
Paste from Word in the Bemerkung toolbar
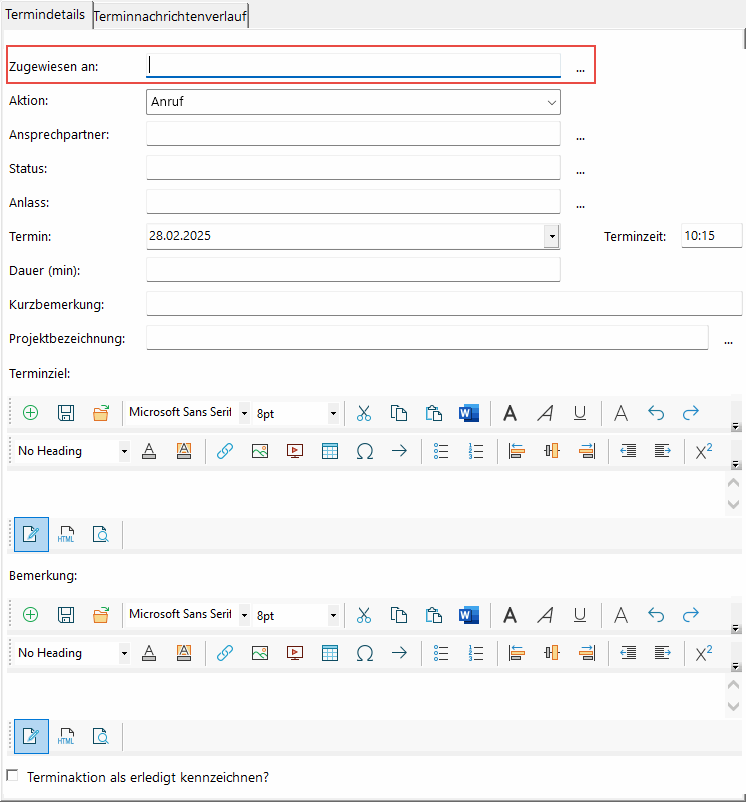point(469,615)
